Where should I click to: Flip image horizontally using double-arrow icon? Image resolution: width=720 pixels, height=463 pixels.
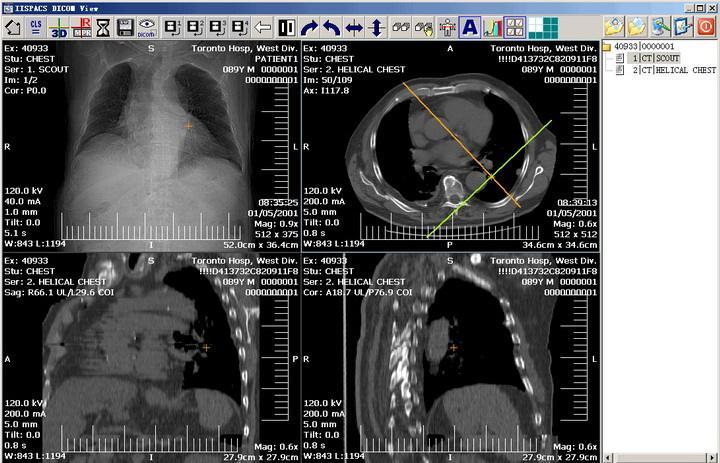(x=354, y=28)
